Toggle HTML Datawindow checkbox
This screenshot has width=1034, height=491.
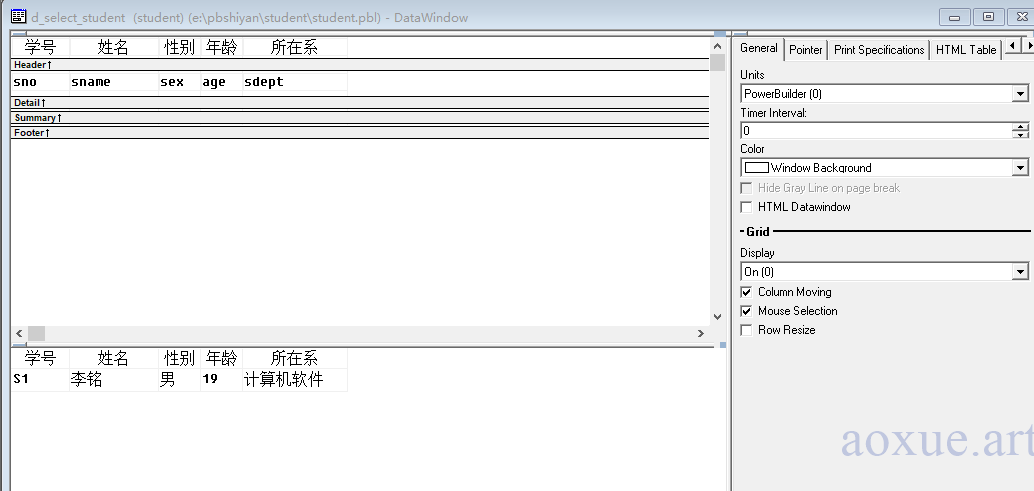pyautogui.click(x=746, y=207)
